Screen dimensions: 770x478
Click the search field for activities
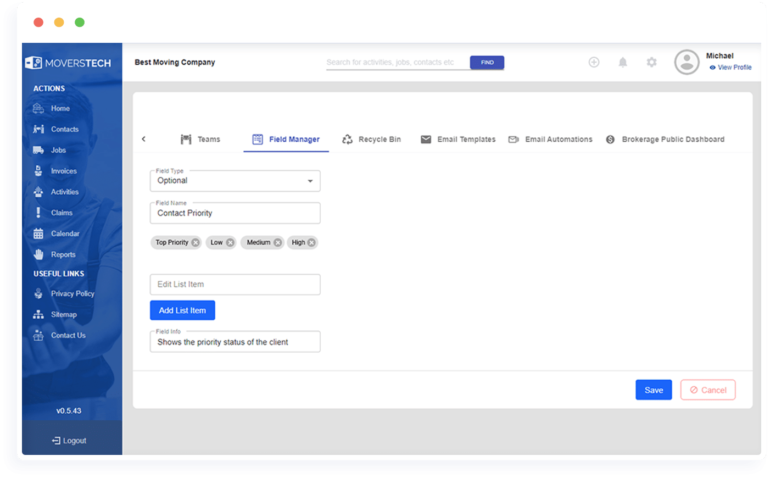pyautogui.click(x=397, y=62)
